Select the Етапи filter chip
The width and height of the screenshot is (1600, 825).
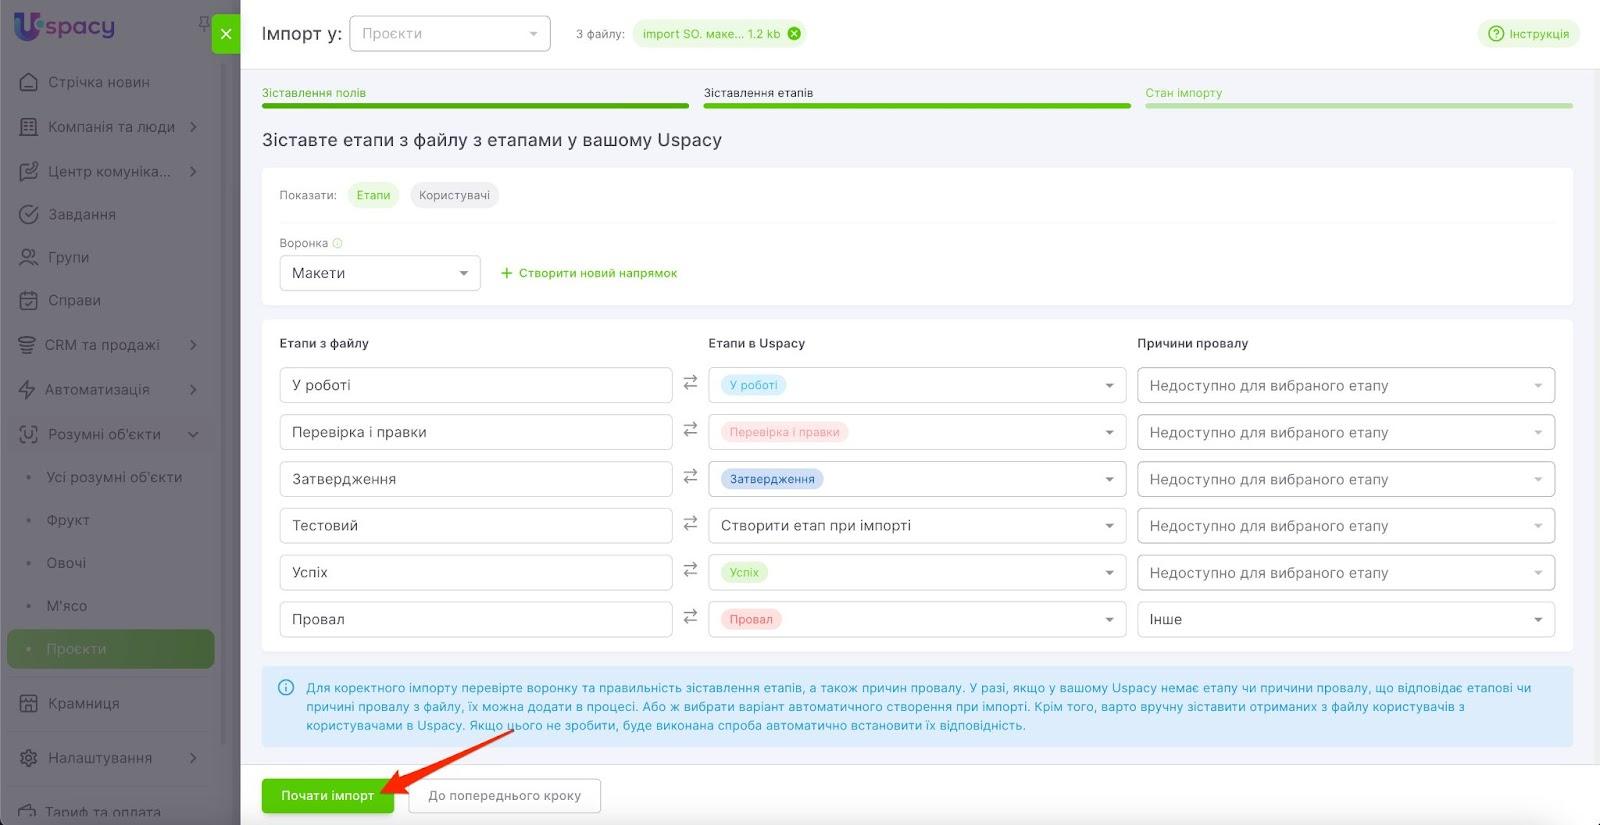tap(373, 195)
